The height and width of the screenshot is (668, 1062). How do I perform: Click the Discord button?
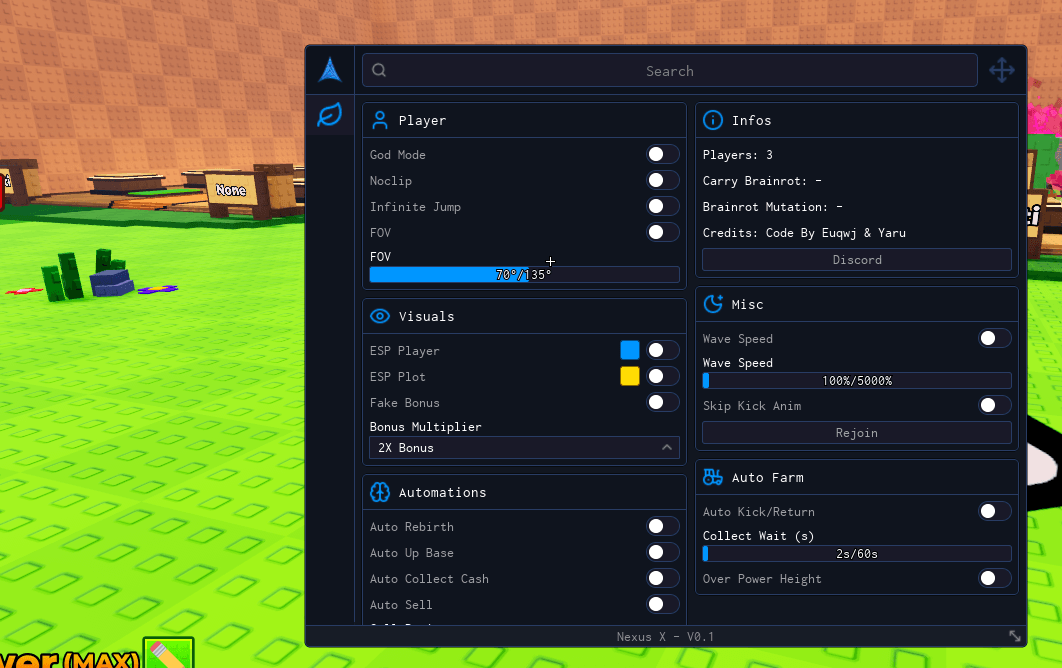point(857,259)
